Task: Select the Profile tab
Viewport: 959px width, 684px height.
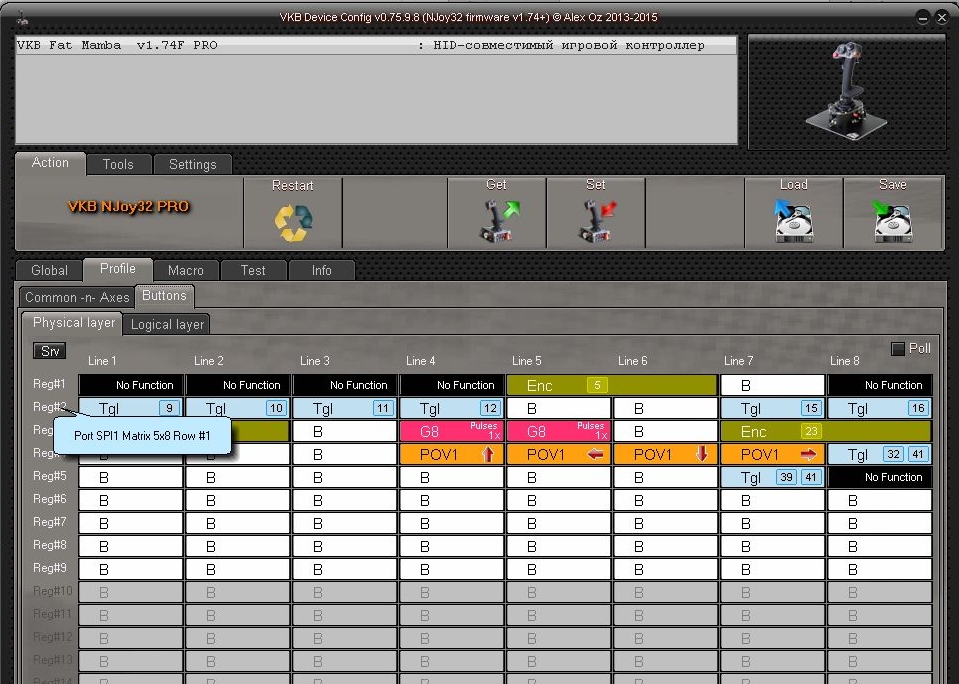Action: pyautogui.click(x=118, y=269)
